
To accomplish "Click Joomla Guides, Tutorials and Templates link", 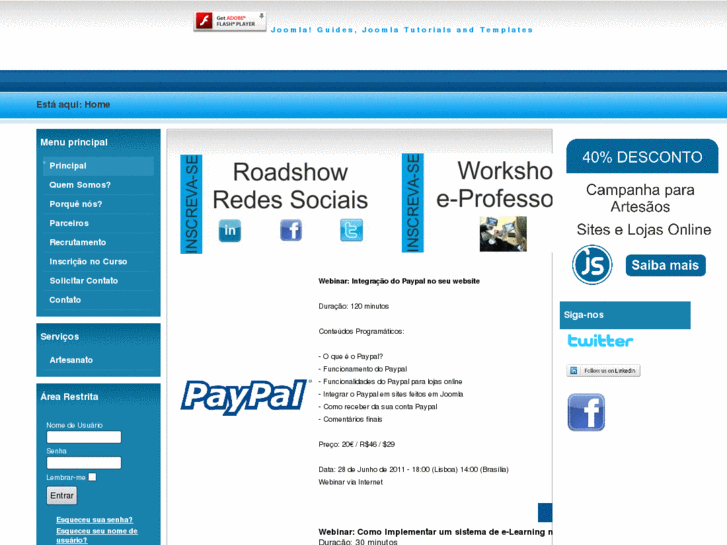I will pyautogui.click(x=402, y=30).
